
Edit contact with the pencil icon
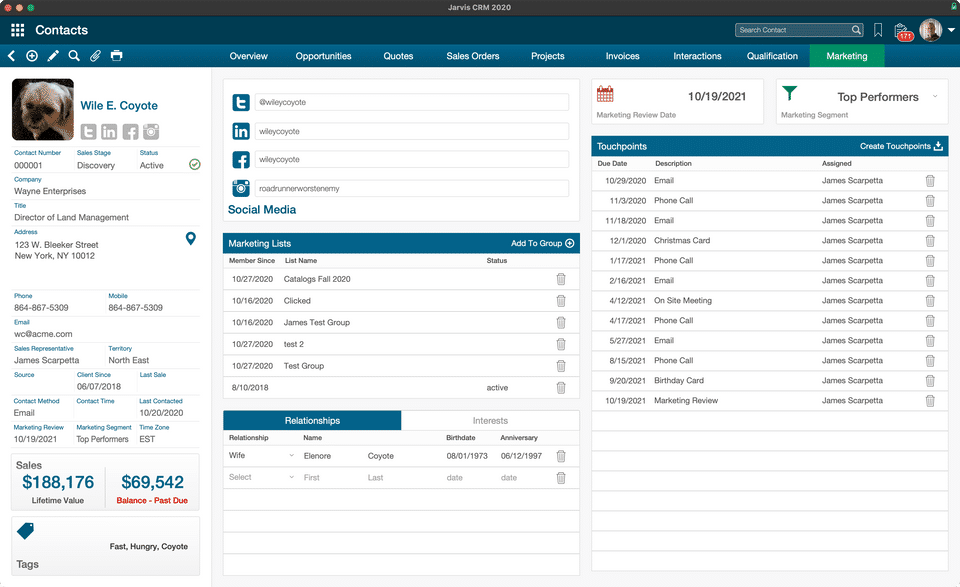point(53,56)
